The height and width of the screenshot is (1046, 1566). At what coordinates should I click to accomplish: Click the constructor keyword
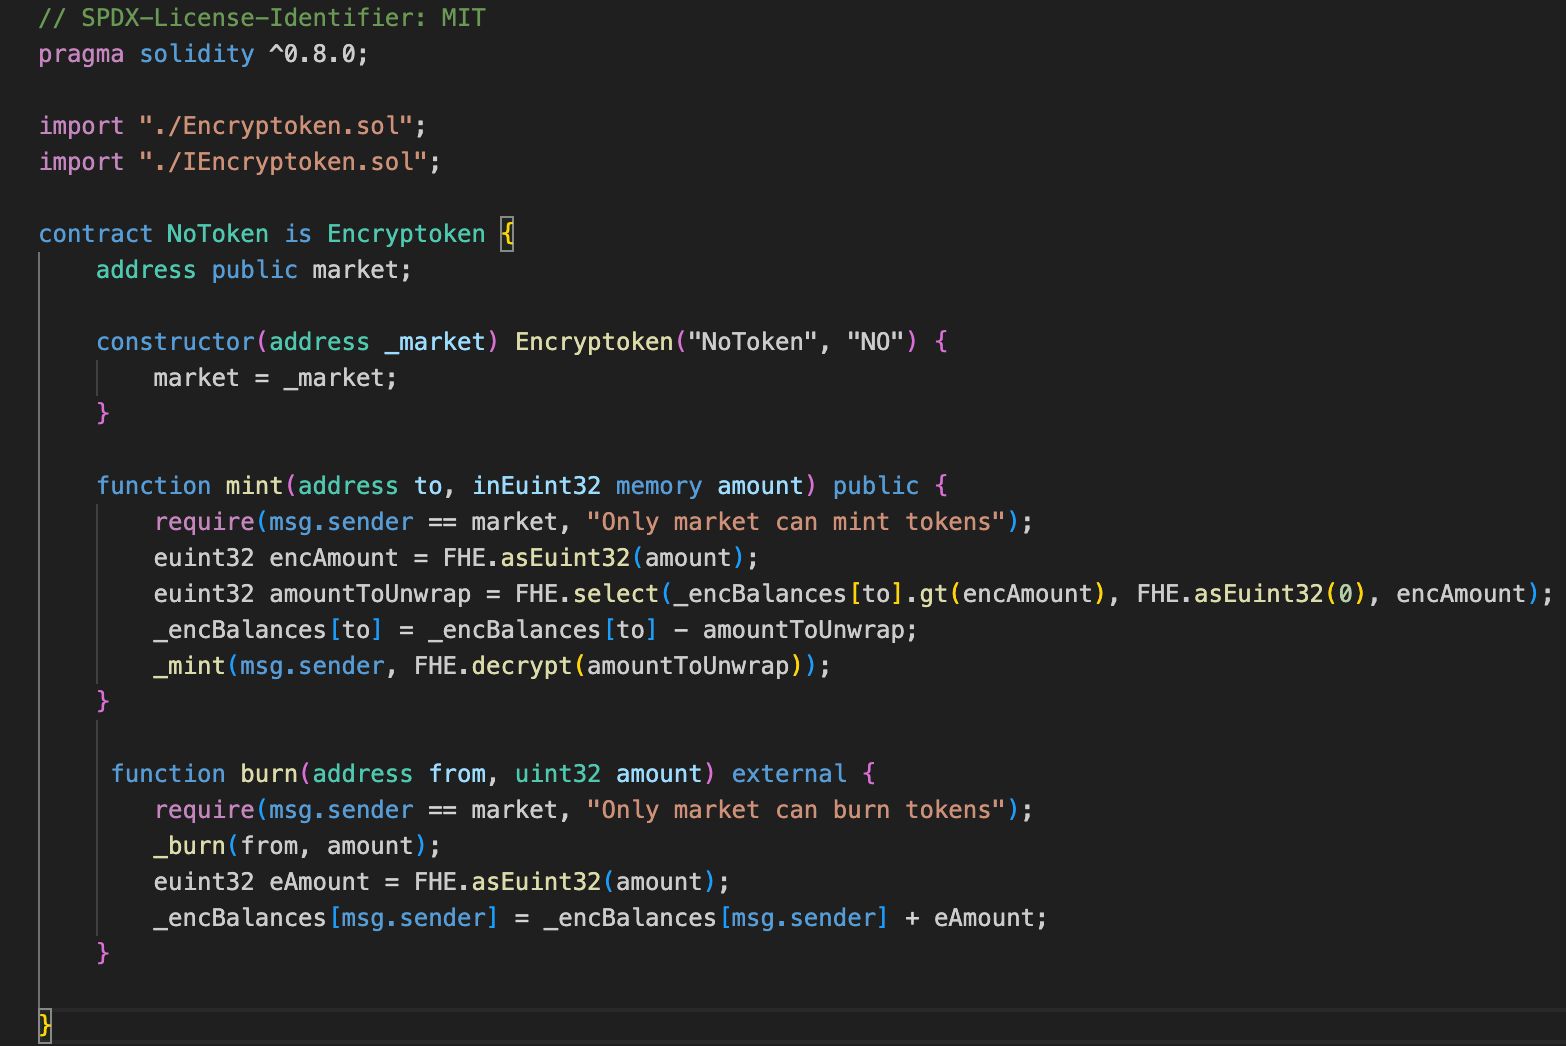(x=175, y=341)
